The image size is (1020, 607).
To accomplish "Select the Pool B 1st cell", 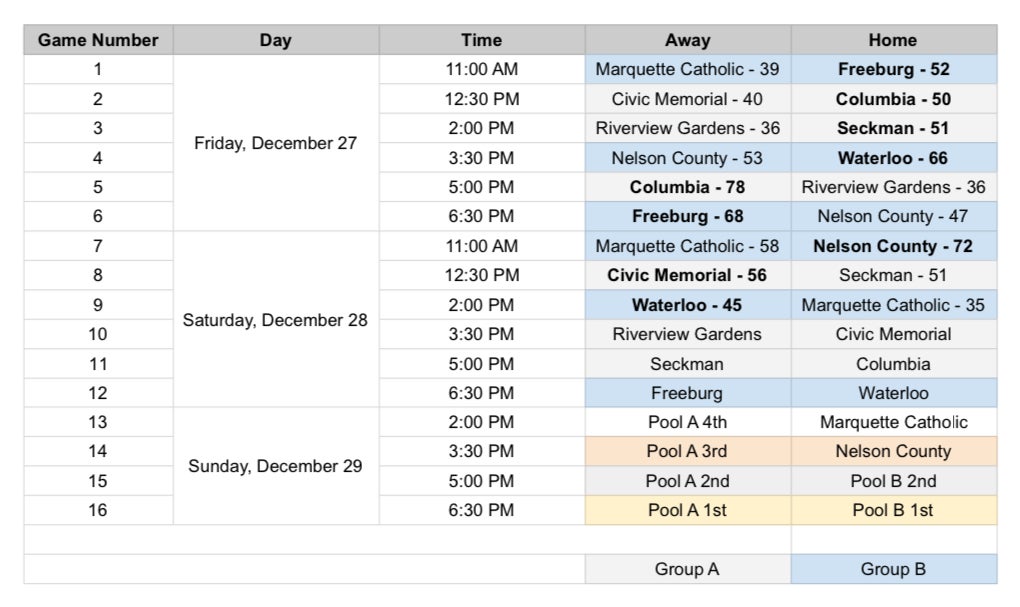I will (x=893, y=510).
